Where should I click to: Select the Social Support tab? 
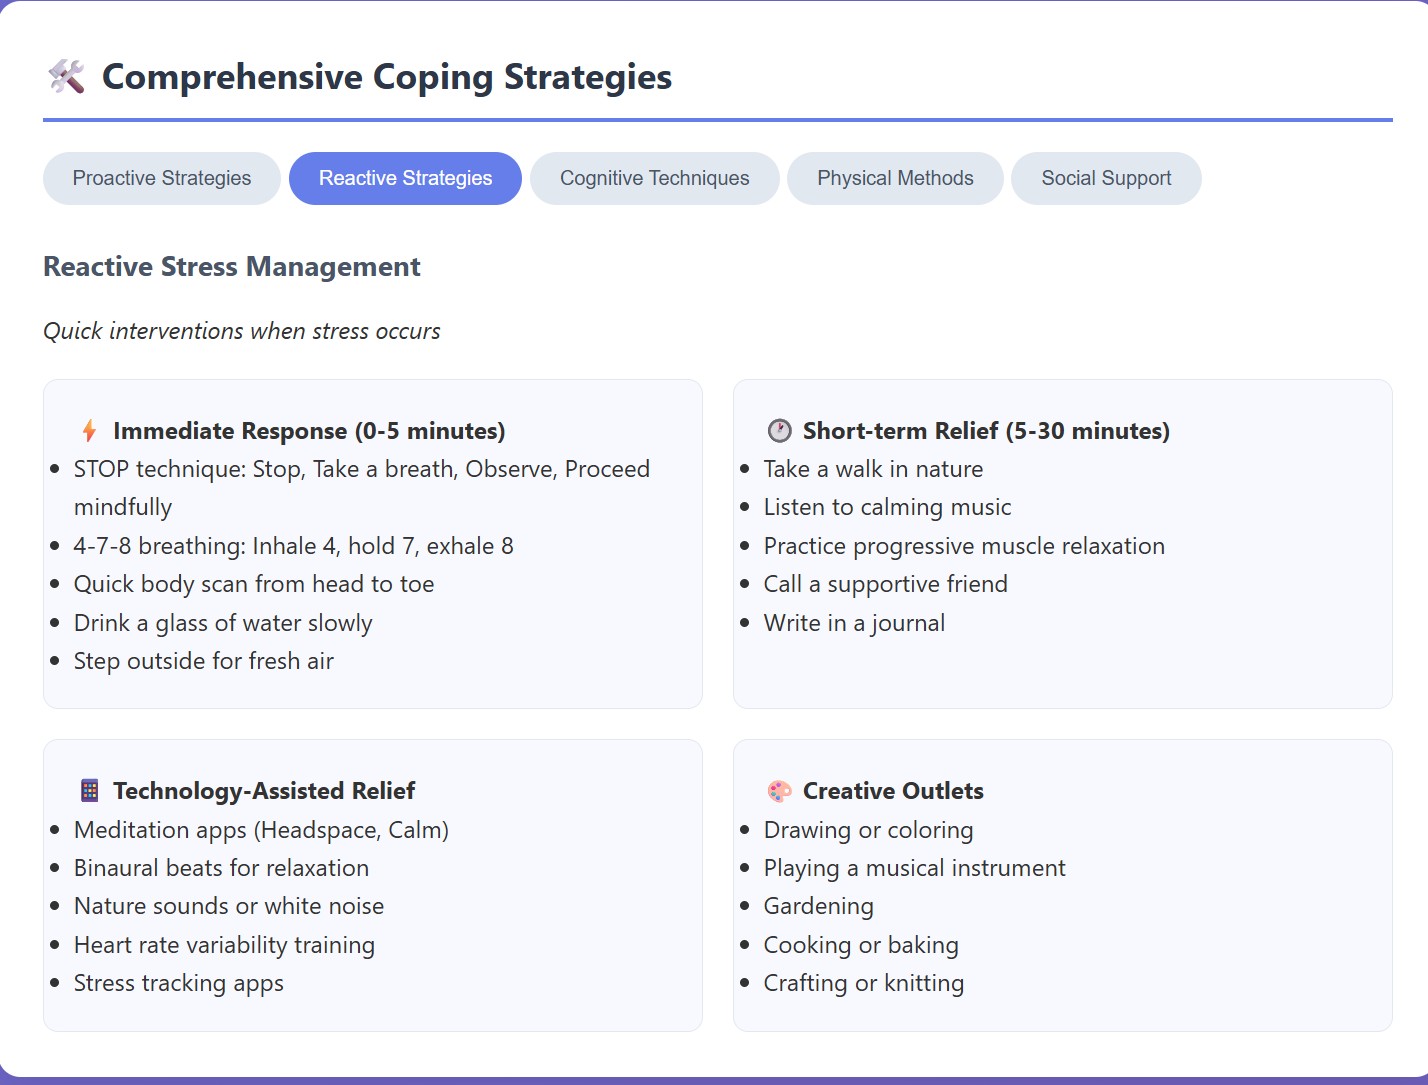pos(1106,178)
